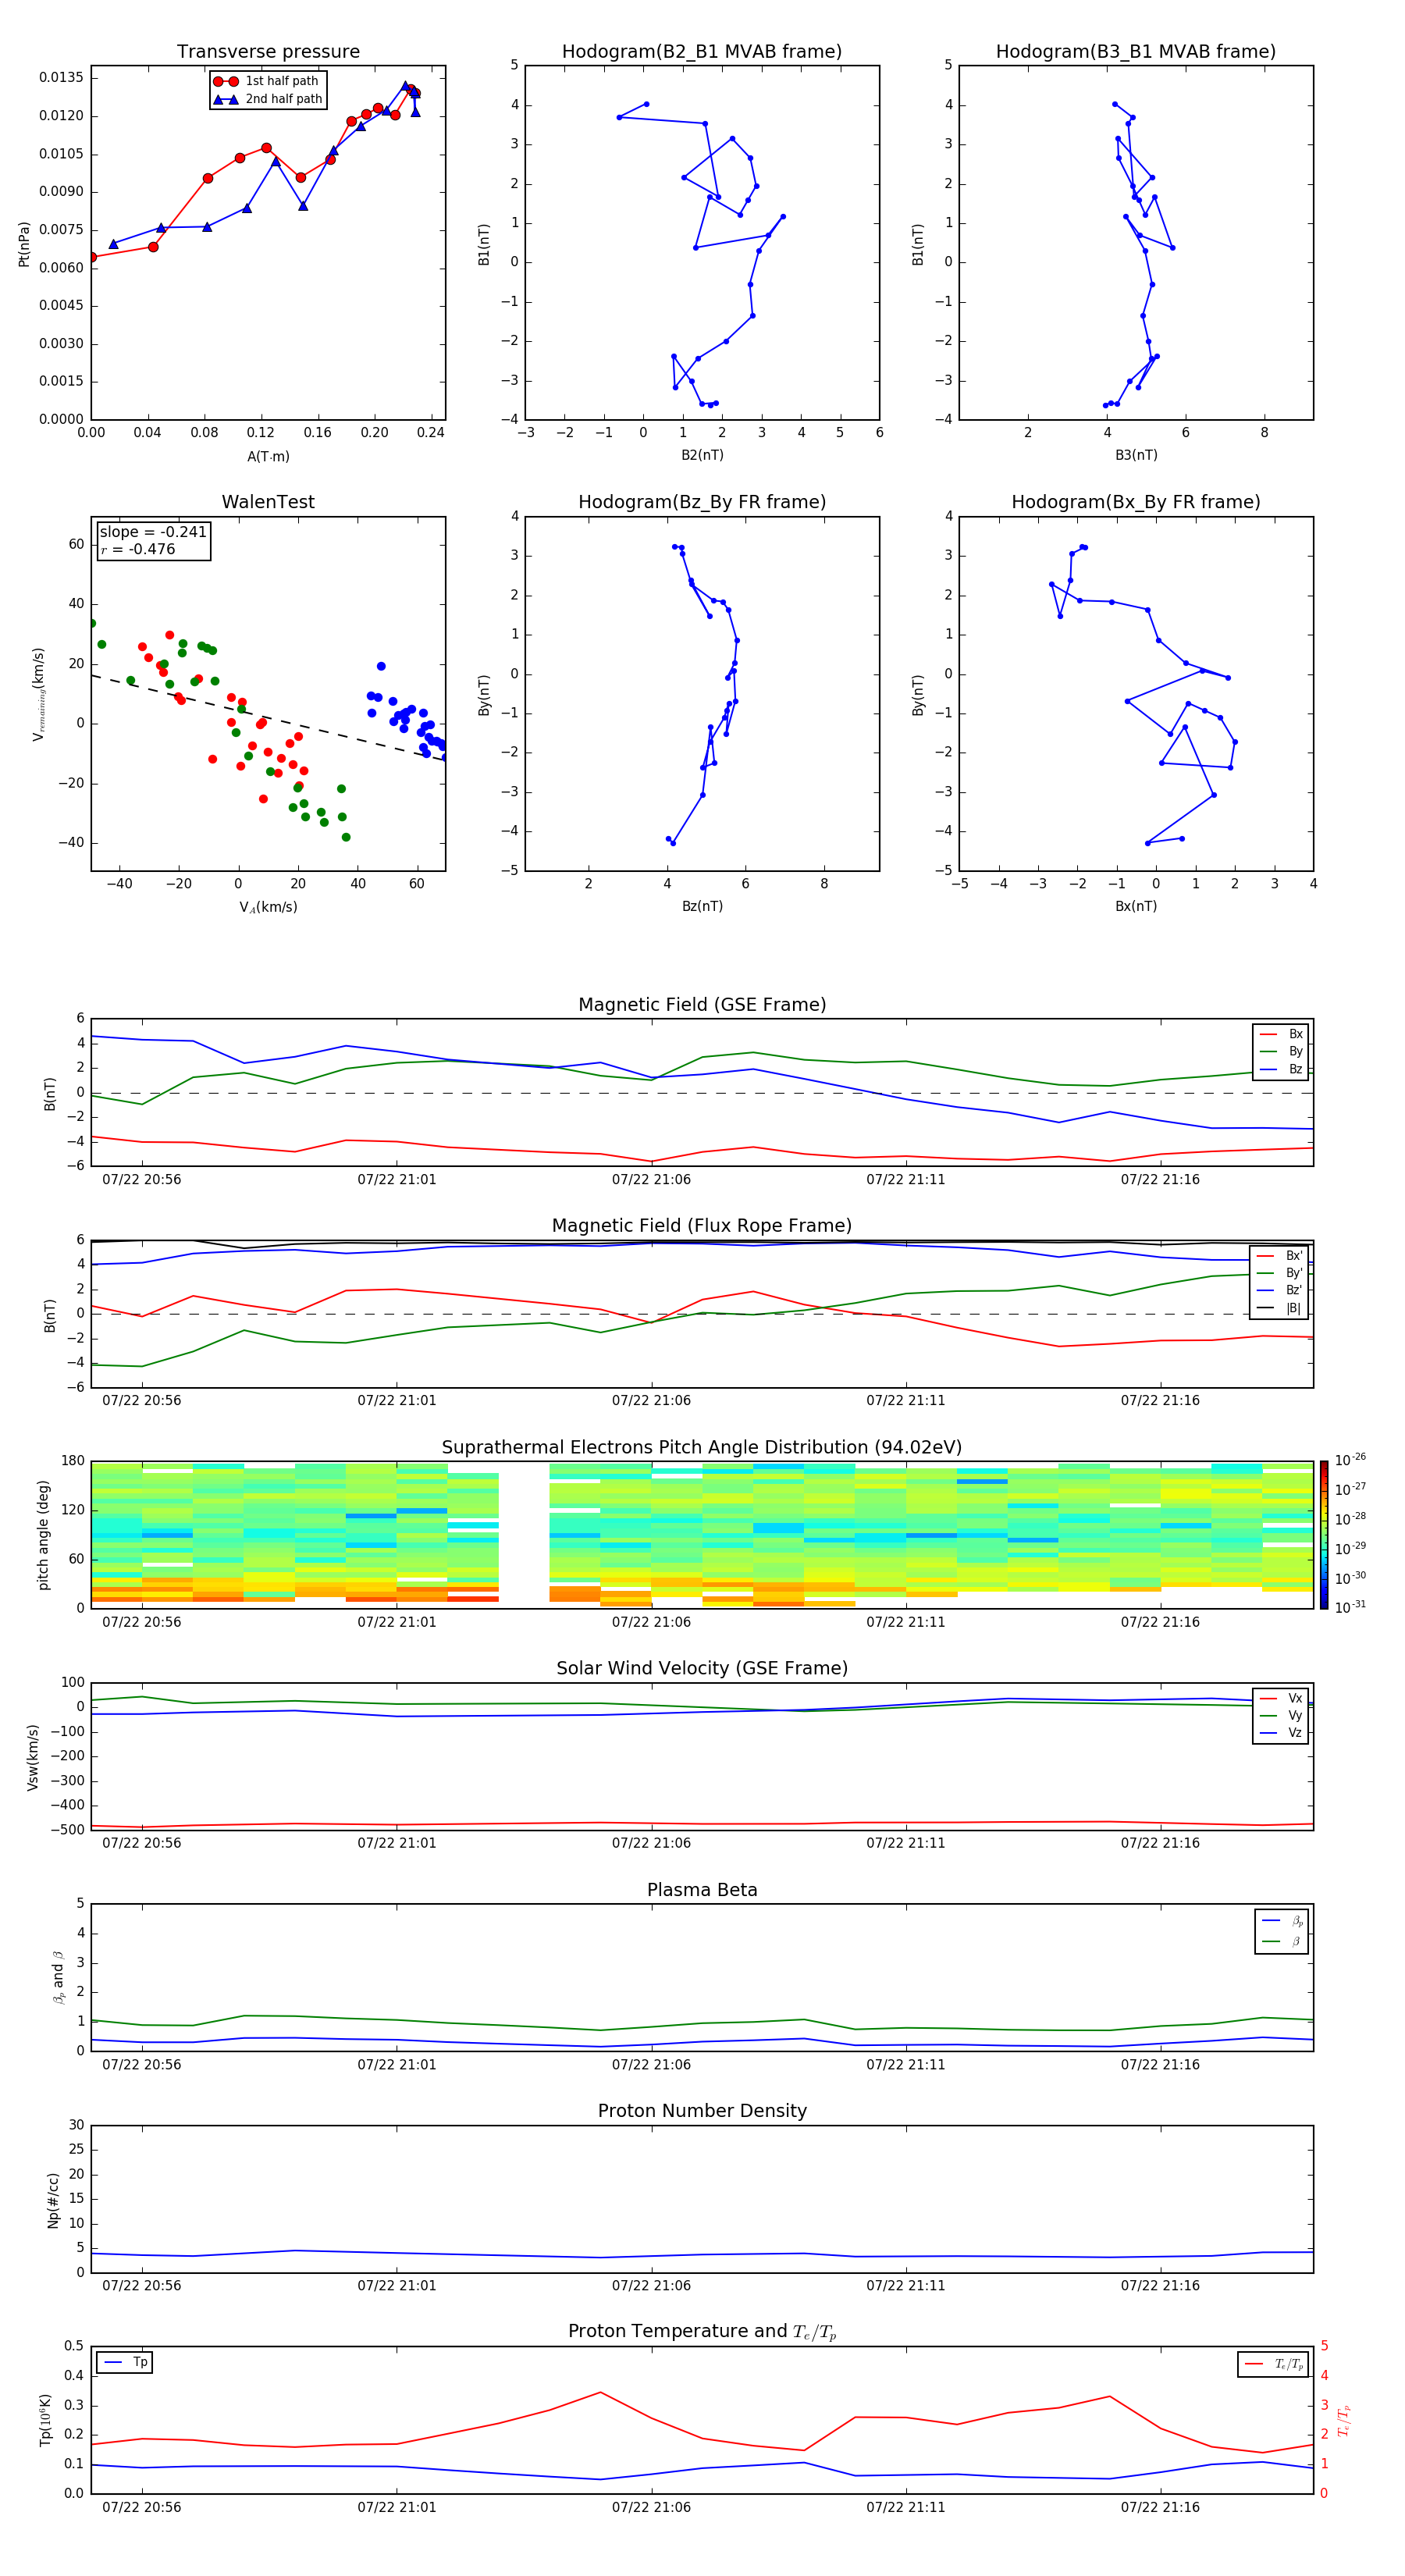Viewport: 1405px width, 2576px height.
Task: Click the 'Bx(nT)' x-axis label
Action: coord(1136,906)
